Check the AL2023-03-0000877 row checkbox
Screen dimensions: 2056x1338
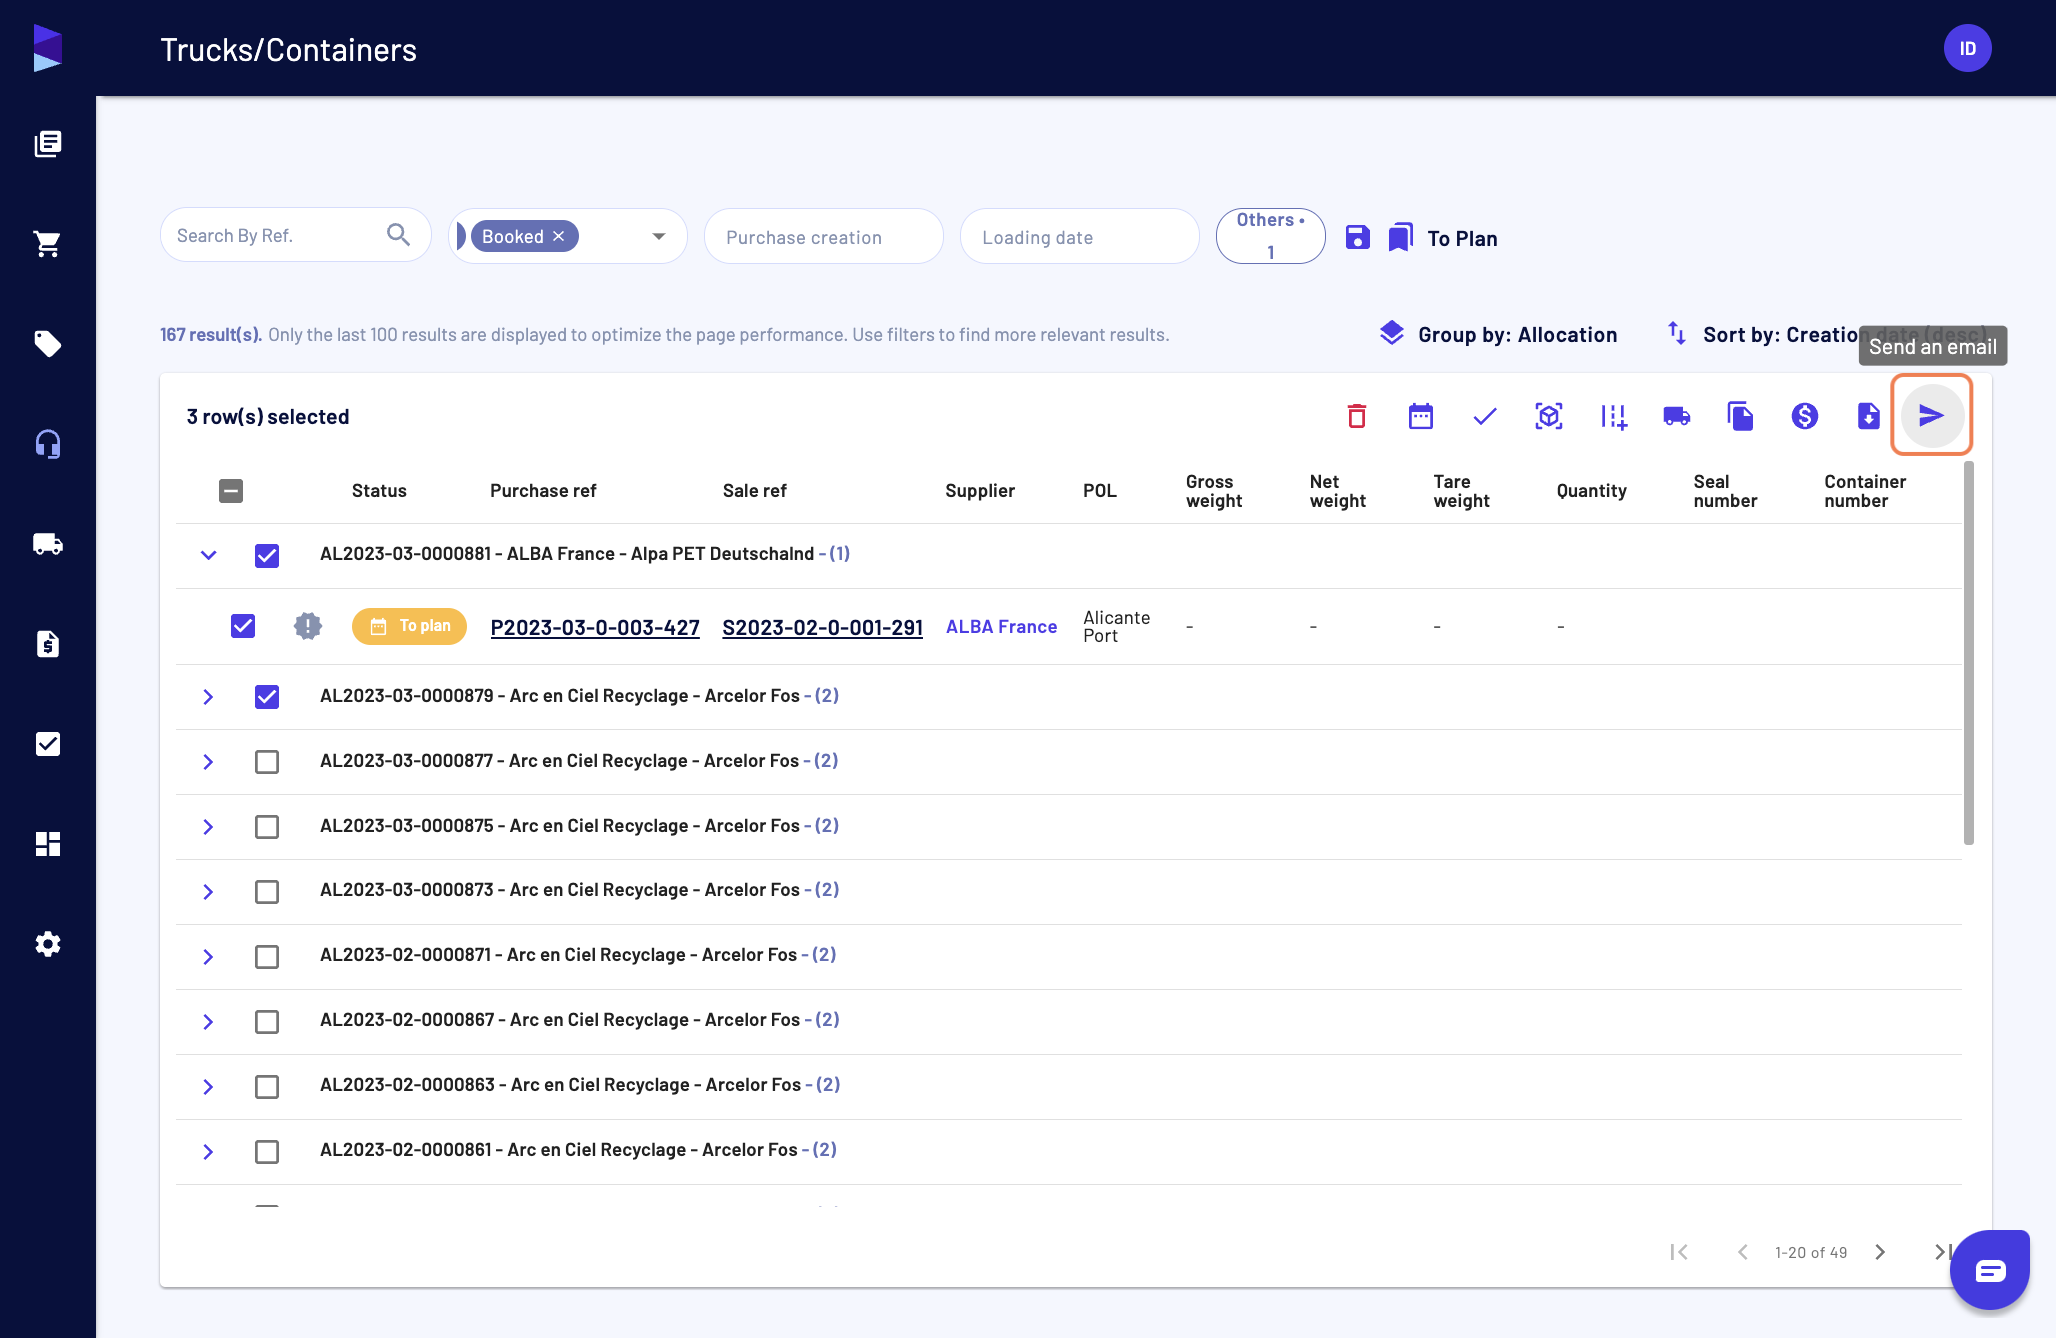[x=267, y=761]
